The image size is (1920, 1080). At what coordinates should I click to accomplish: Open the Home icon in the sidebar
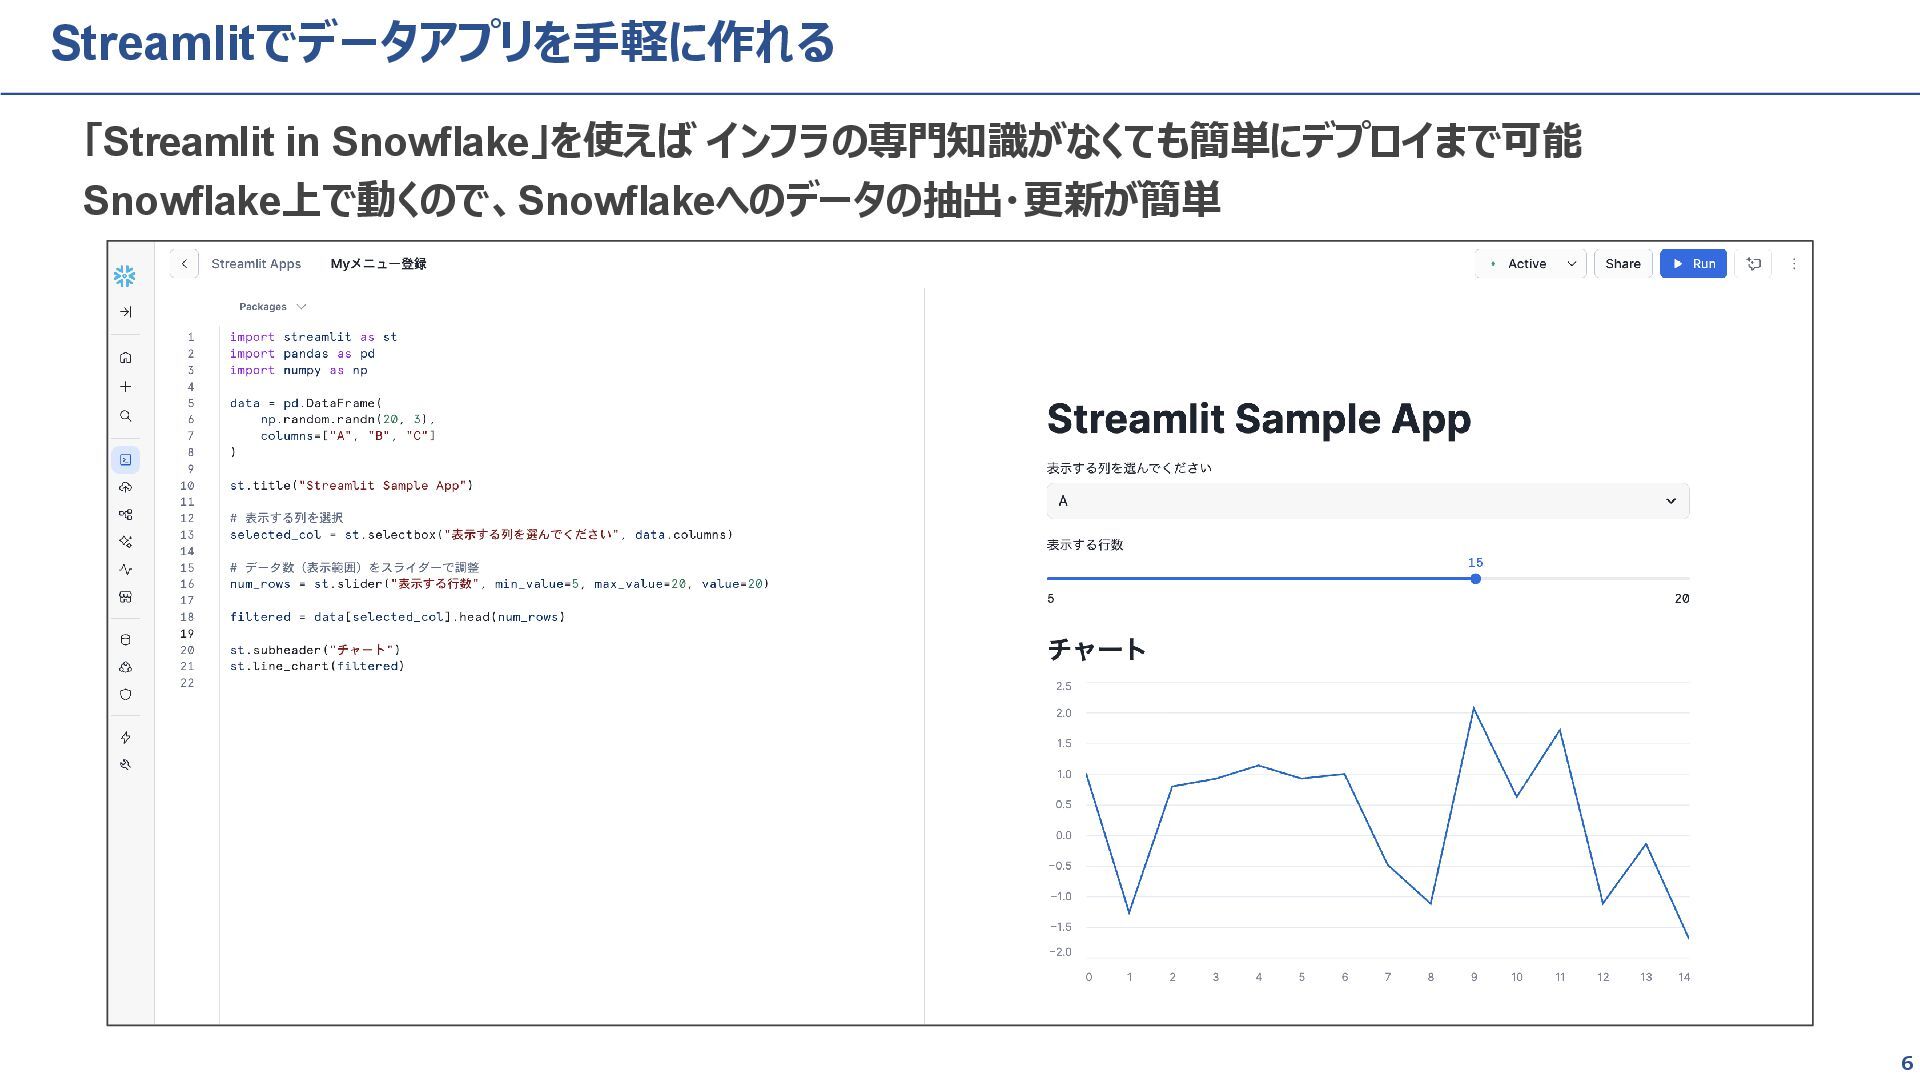(x=125, y=358)
